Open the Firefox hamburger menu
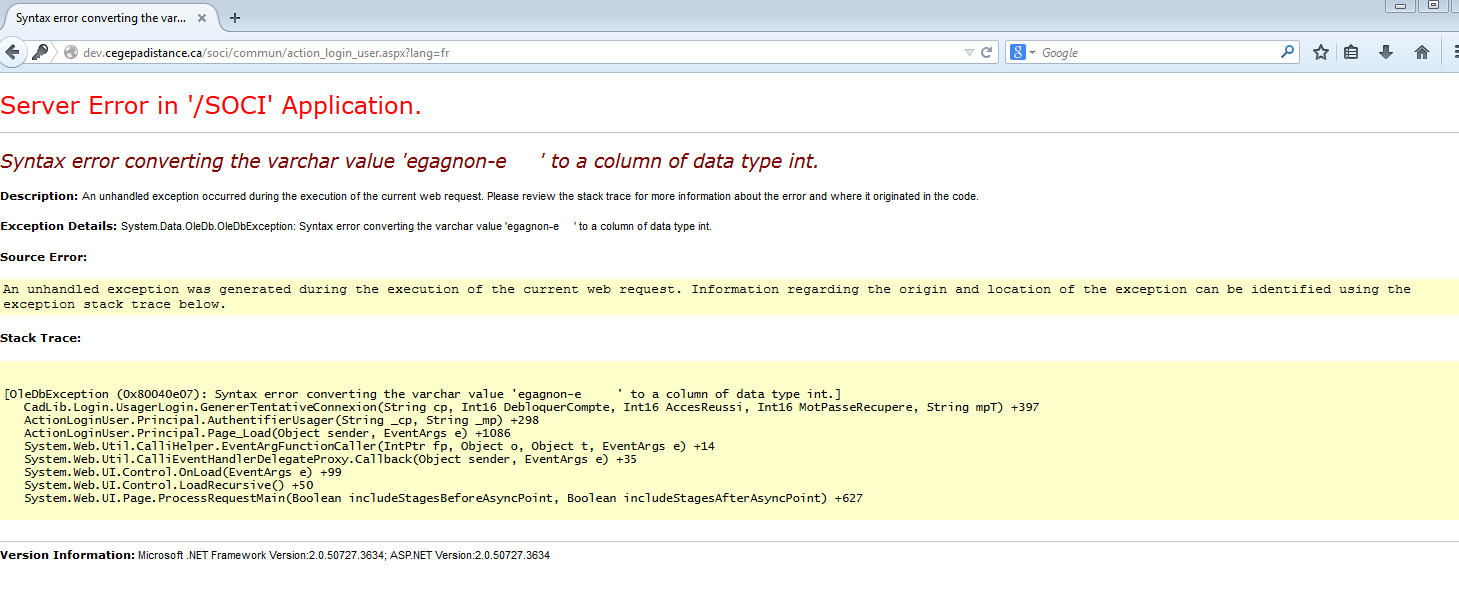This screenshot has height=606, width=1459. click(x=1454, y=52)
